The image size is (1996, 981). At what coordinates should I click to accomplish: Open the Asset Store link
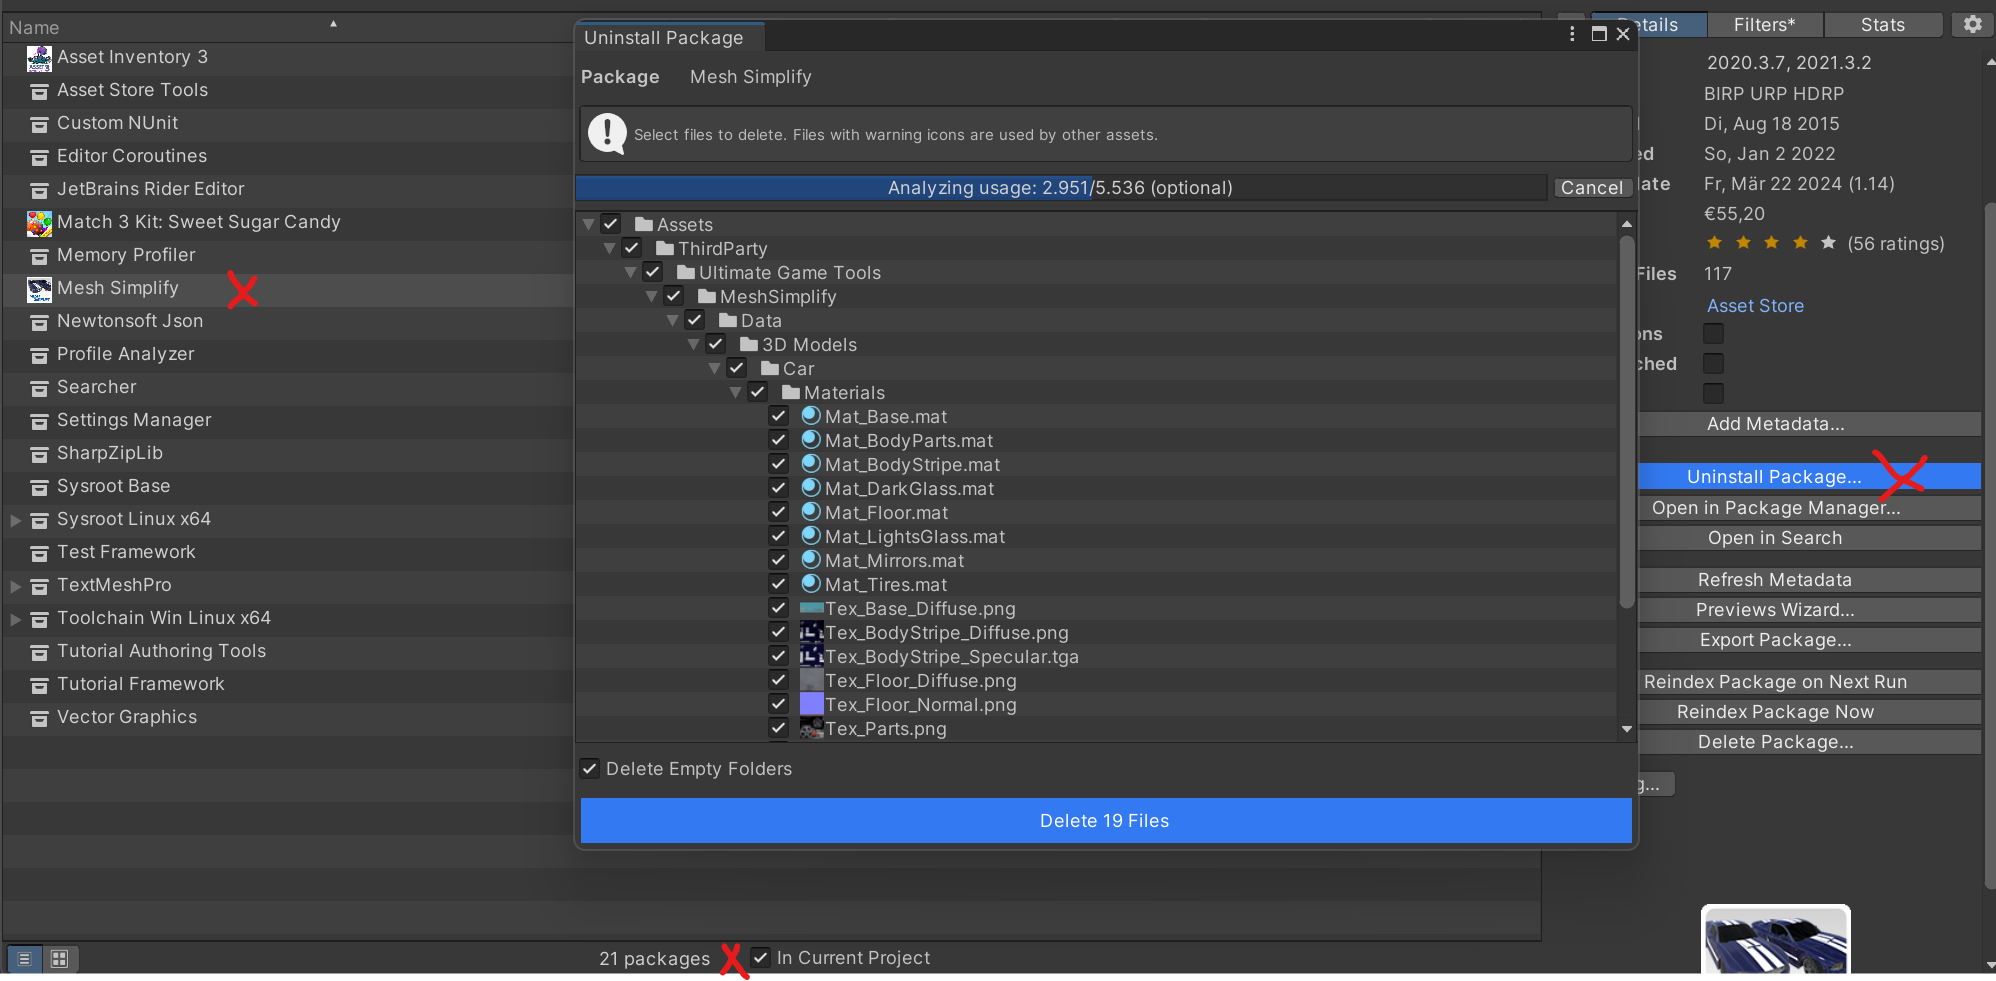1755,306
